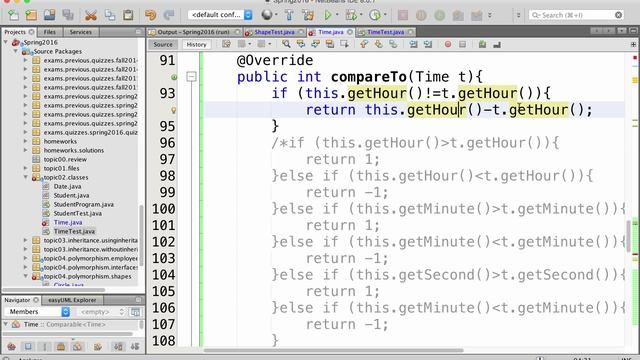
Task: Click the Comment icon in editor toolbar
Action: (482, 44)
